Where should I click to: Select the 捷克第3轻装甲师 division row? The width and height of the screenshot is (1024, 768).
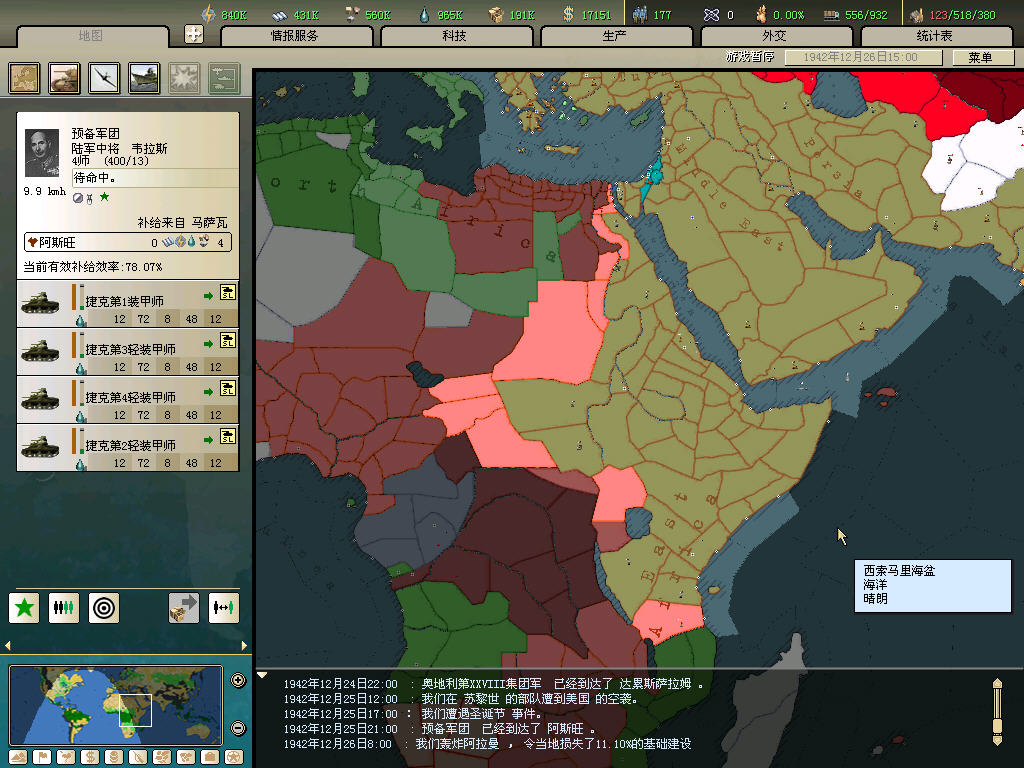pos(128,351)
